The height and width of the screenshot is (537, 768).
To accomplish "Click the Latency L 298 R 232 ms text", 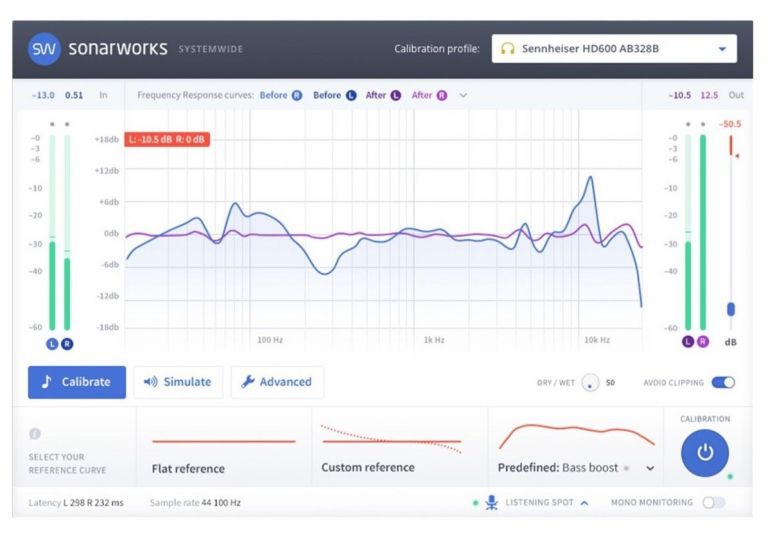I will (x=76, y=503).
